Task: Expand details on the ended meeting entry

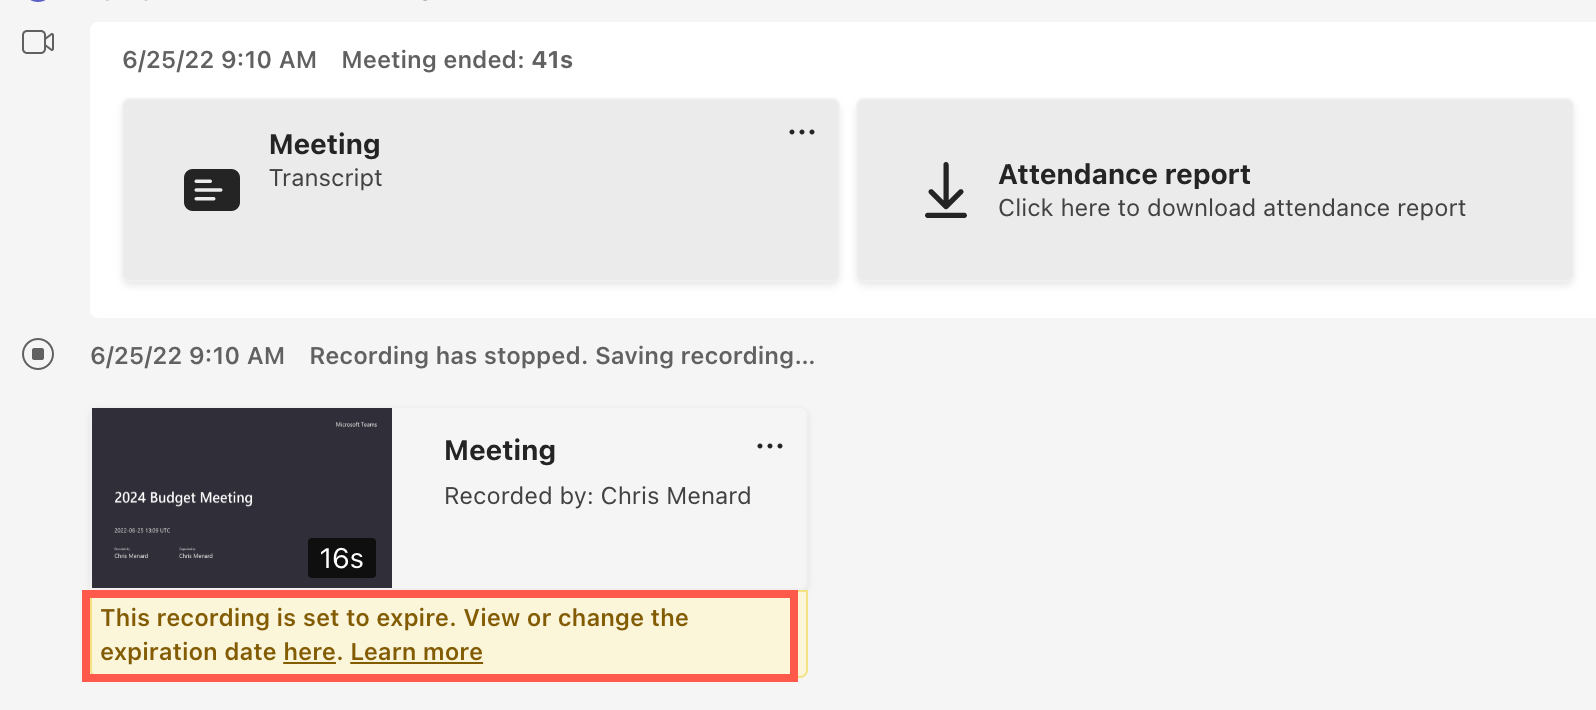Action: (x=456, y=59)
